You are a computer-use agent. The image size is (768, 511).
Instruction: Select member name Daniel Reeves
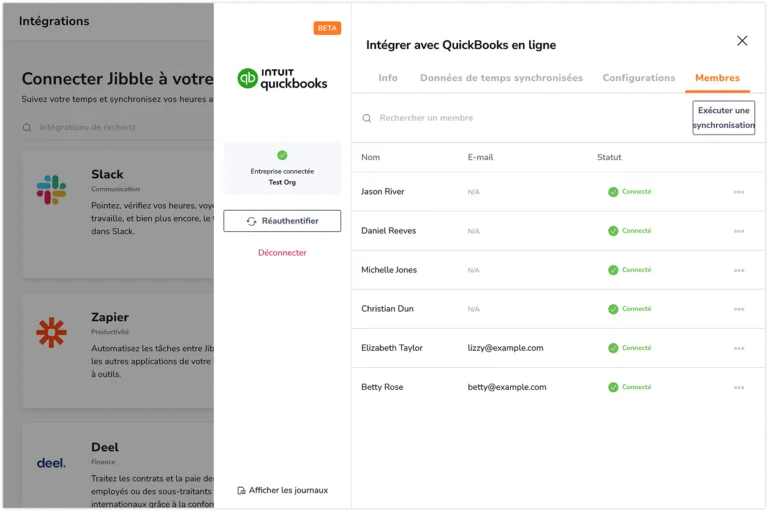388,231
